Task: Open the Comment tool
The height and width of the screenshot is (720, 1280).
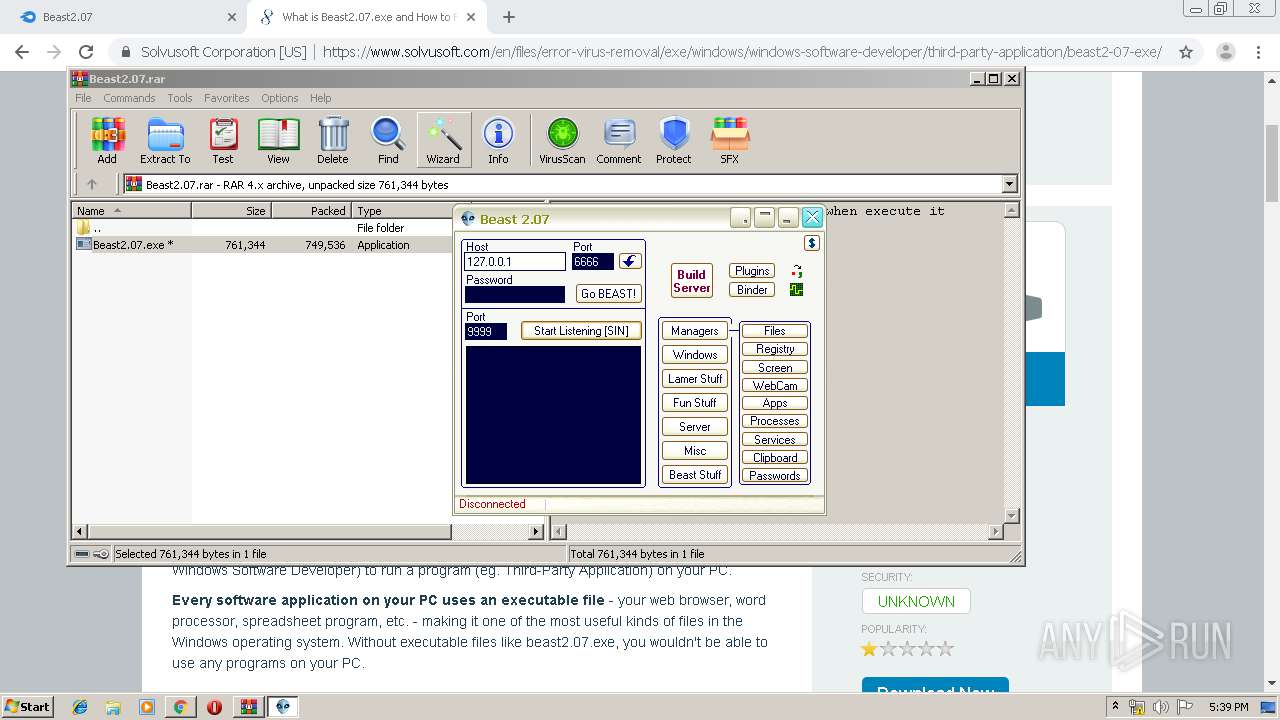Action: click(619, 140)
